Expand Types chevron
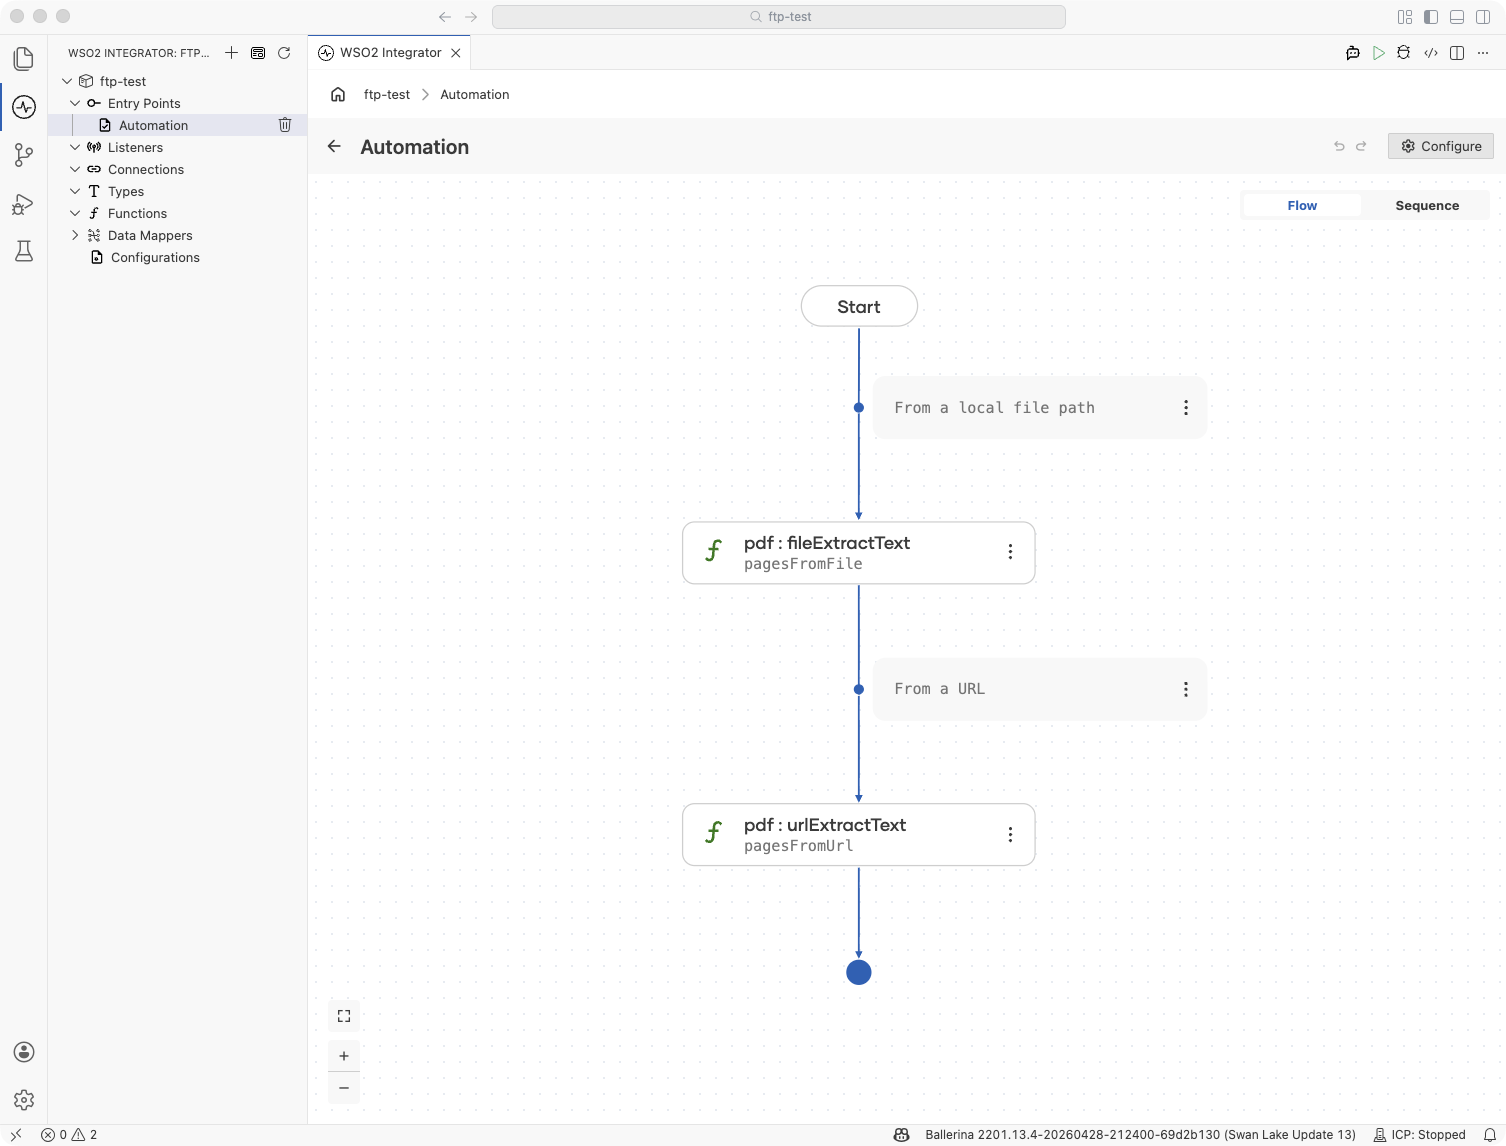Viewport: 1506px width, 1146px height. (x=75, y=191)
